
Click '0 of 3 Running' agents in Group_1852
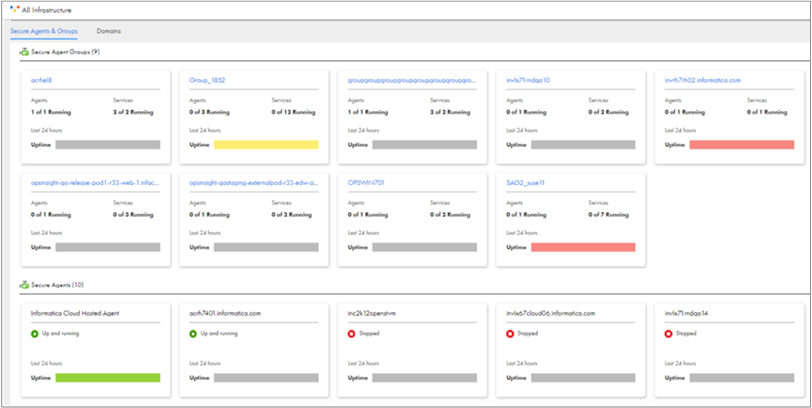tap(209, 112)
